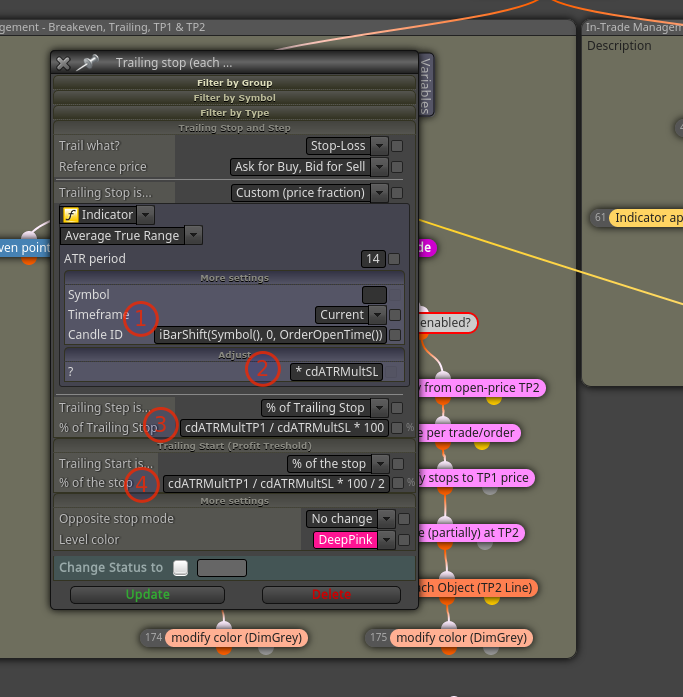
Task: Collapse the Trailing Stop and Step section
Action: tap(235, 128)
